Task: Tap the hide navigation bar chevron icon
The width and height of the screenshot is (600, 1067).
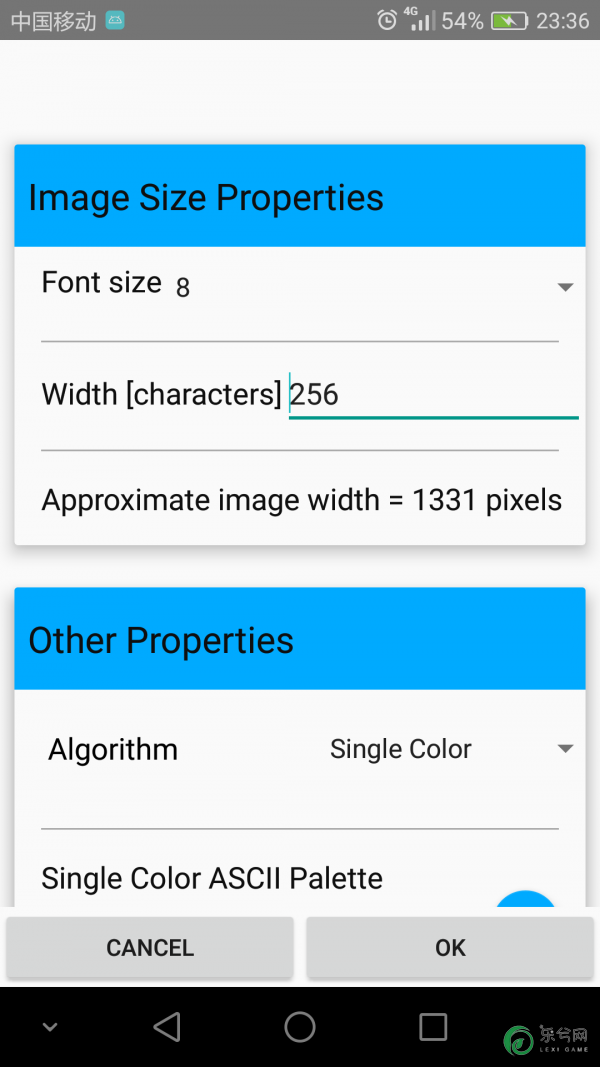Action: coord(50,1027)
